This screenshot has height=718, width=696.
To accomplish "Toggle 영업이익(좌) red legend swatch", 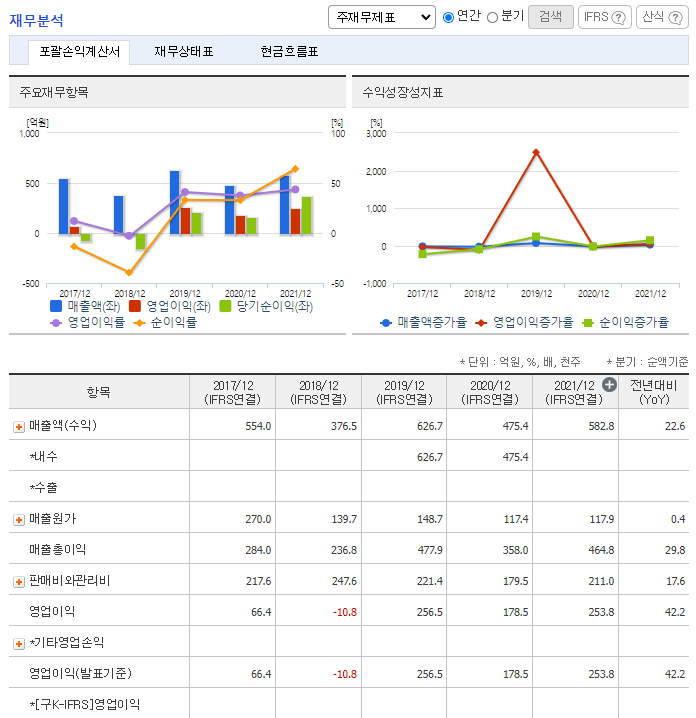I will pyautogui.click(x=136, y=306).
